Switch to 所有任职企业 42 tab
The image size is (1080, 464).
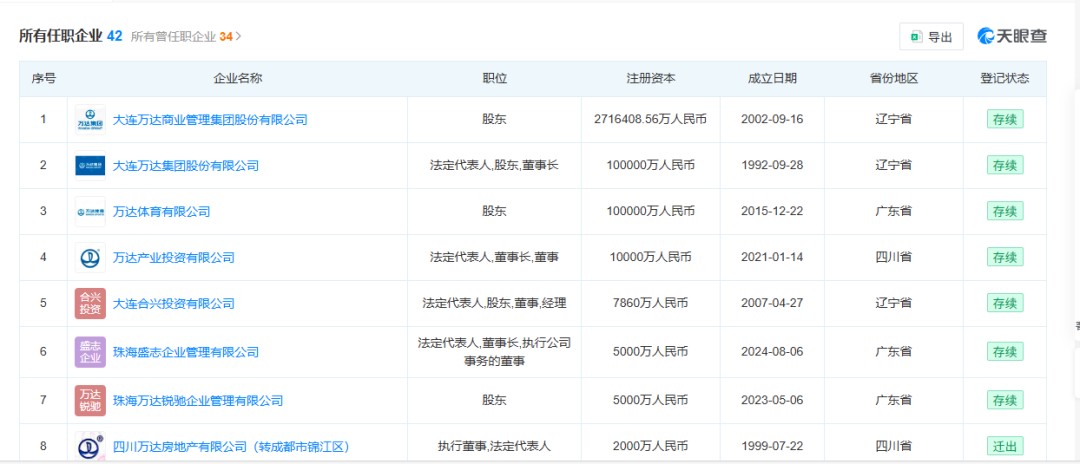tap(70, 36)
